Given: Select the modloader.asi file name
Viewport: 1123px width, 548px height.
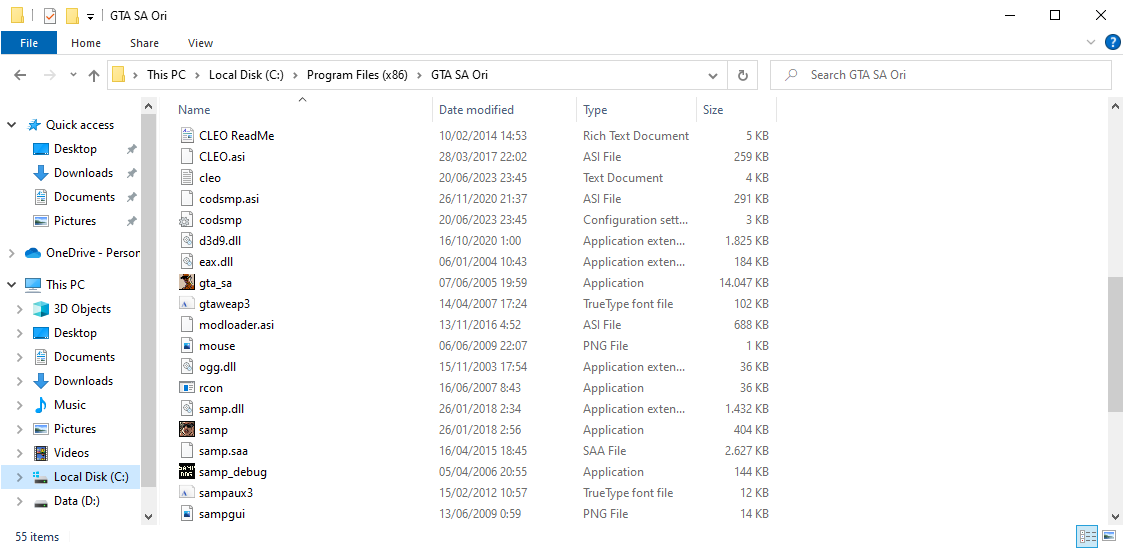Looking at the screenshot, I should 236,325.
